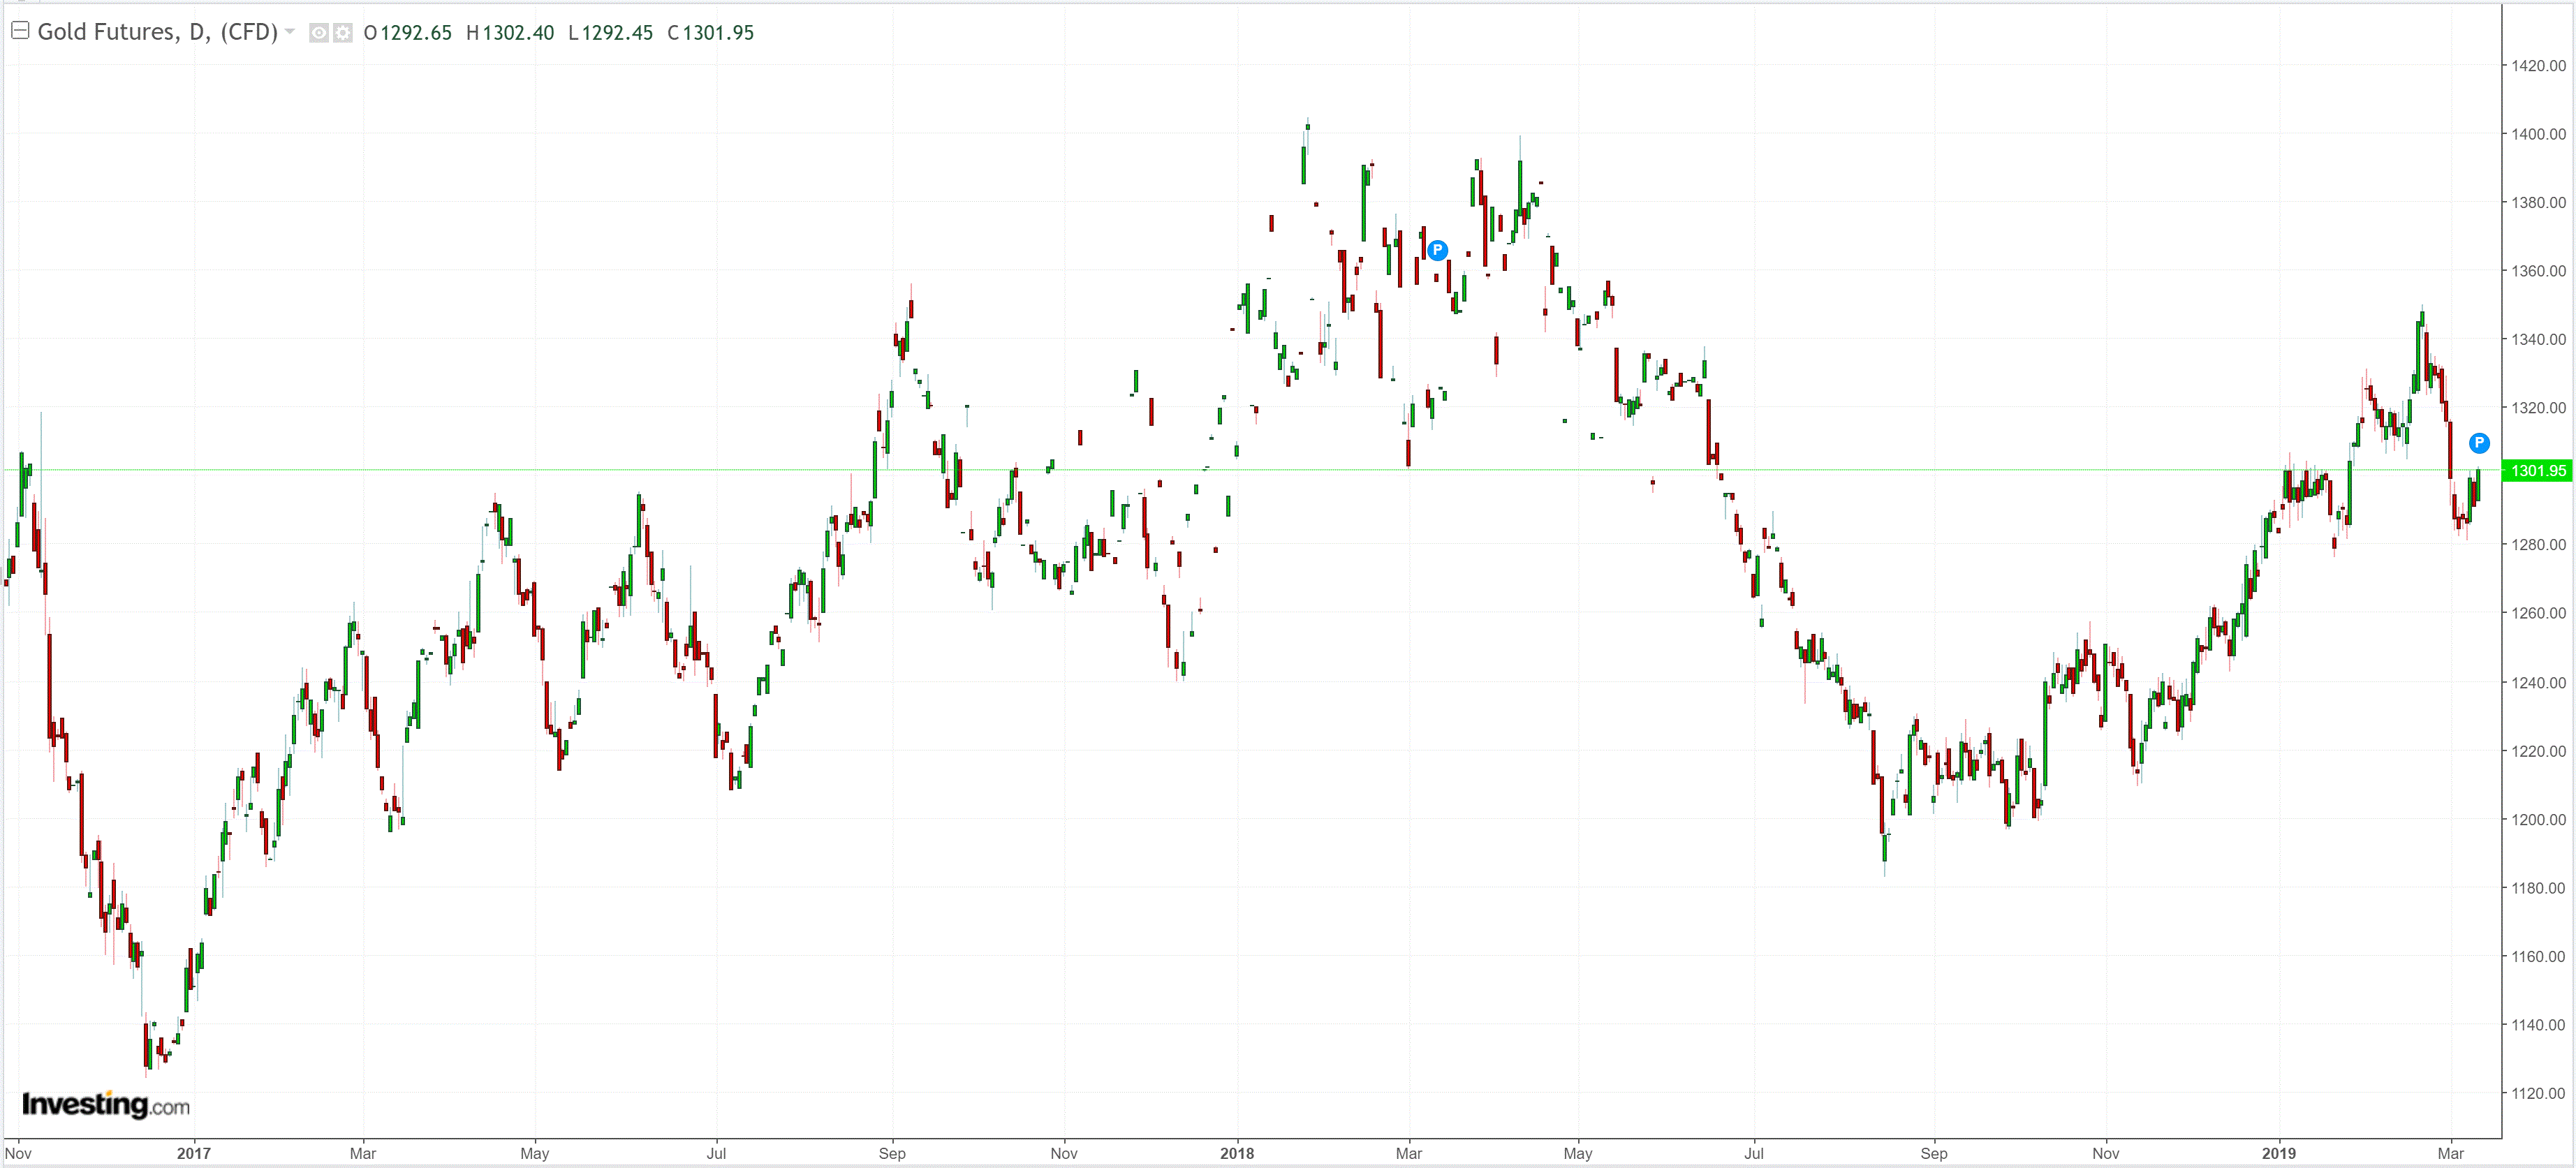
Task: Click the 1120.00 price axis label
Action: point(2538,1093)
